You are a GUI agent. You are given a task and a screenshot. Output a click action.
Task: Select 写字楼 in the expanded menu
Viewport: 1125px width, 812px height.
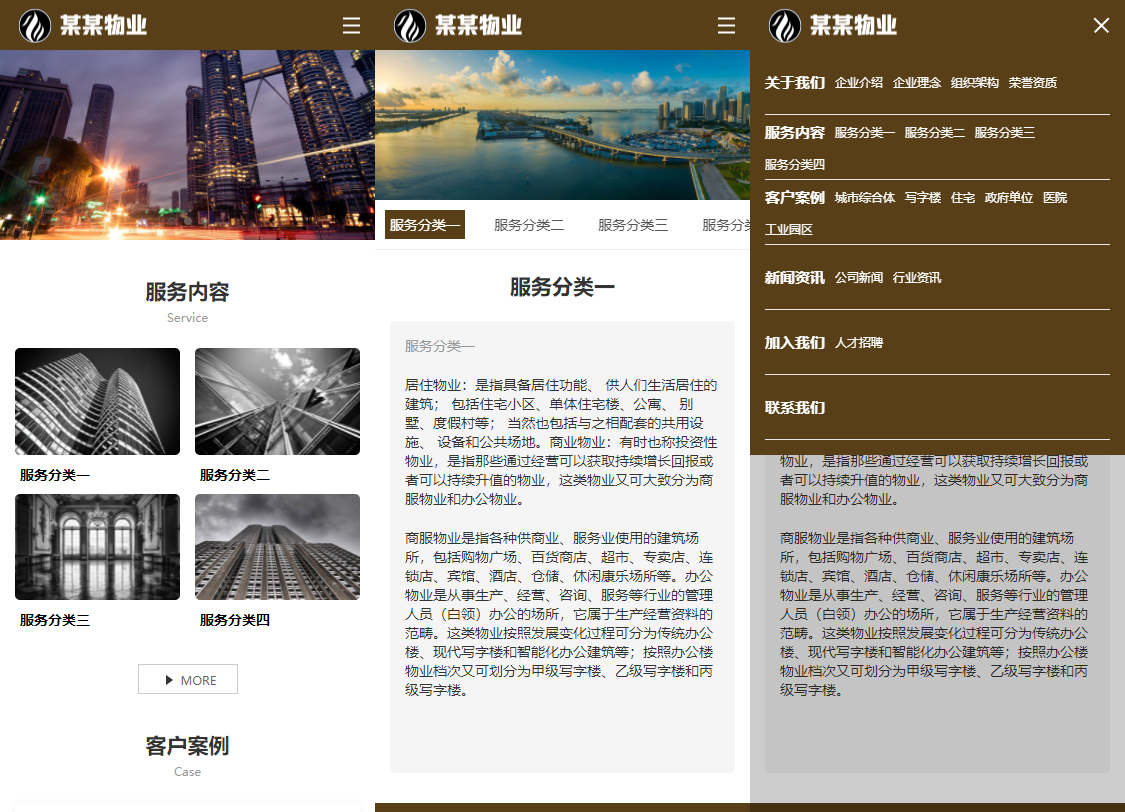923,197
